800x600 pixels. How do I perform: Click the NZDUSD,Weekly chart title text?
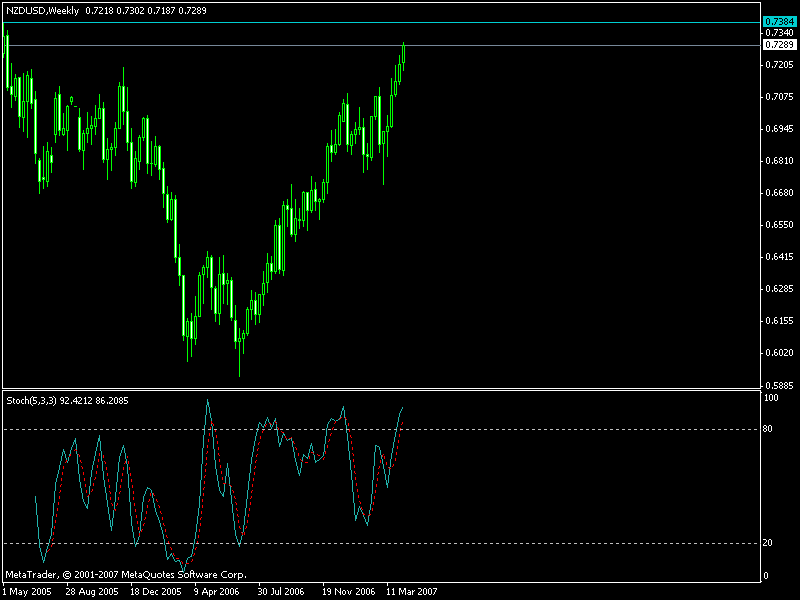coord(43,11)
